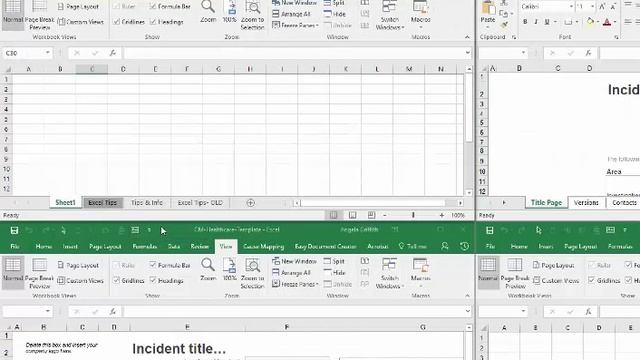Viewport: 640px width, 360px height.
Task: Click Format Painter brush in top-right window
Action: [x=504, y=24]
